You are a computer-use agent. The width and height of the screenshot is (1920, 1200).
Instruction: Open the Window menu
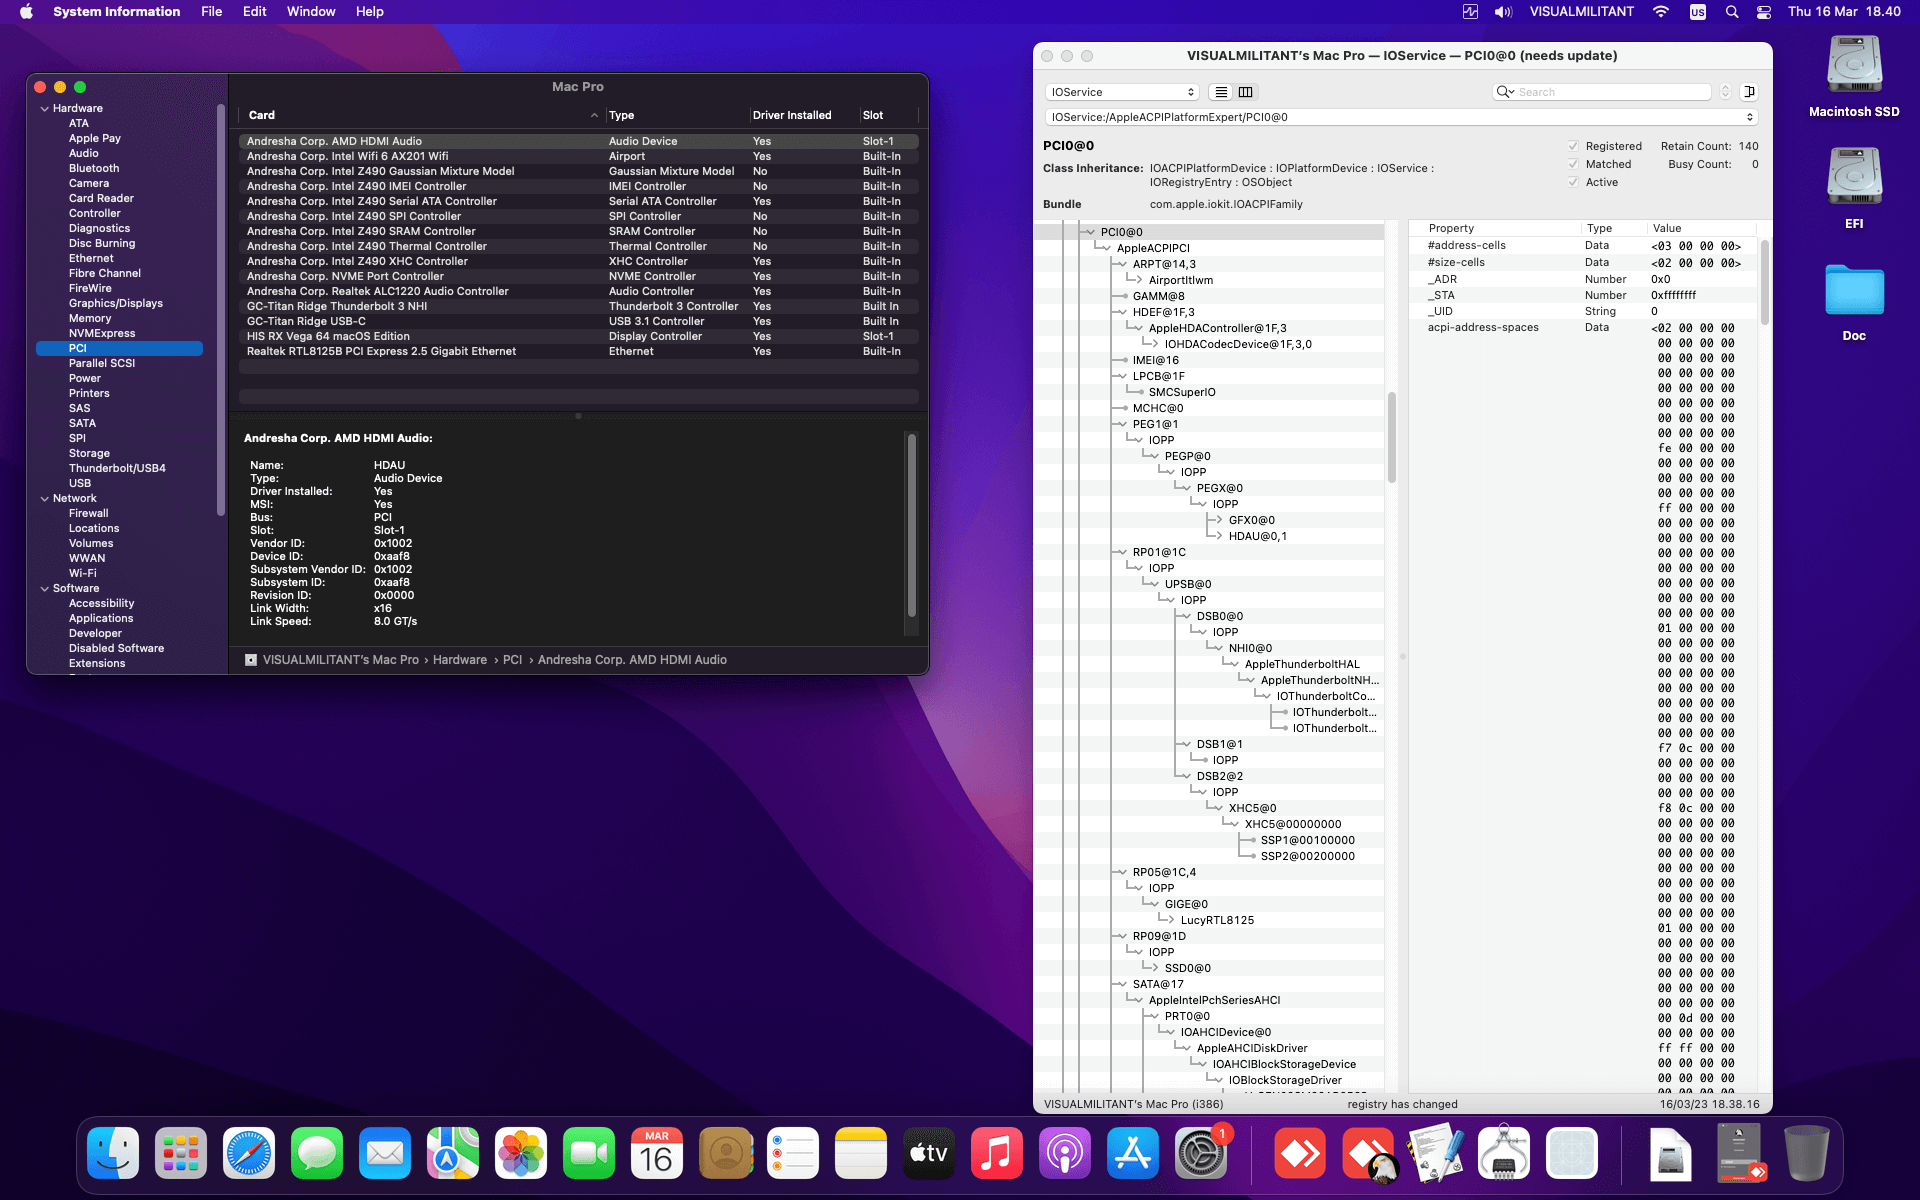[x=311, y=12]
